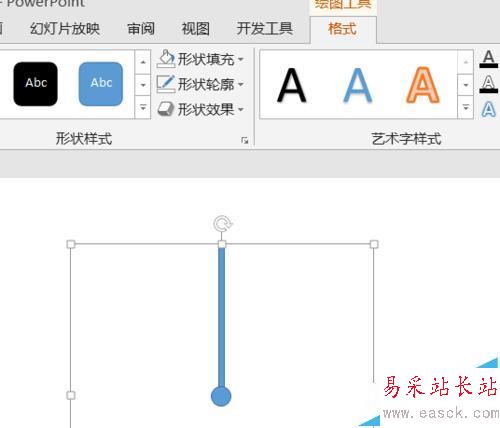500x428 pixels.
Task: Open the 形状填充 dropdown arrow
Action: 241,60
